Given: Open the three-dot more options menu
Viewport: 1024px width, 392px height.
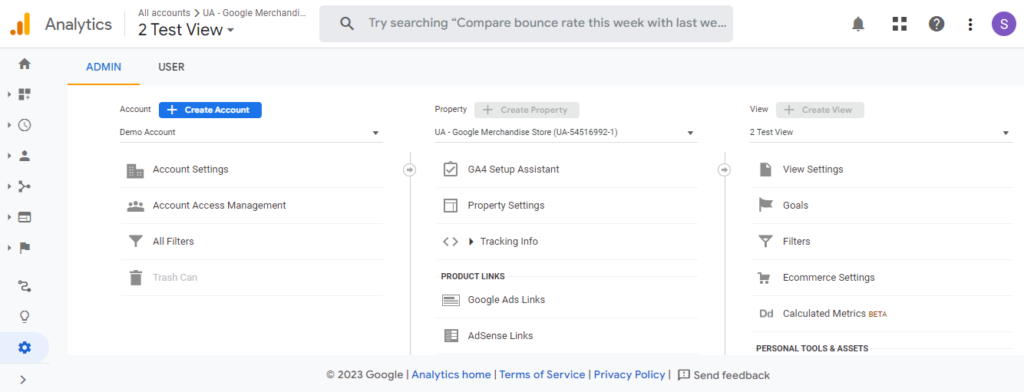Looking at the screenshot, I should (x=970, y=24).
